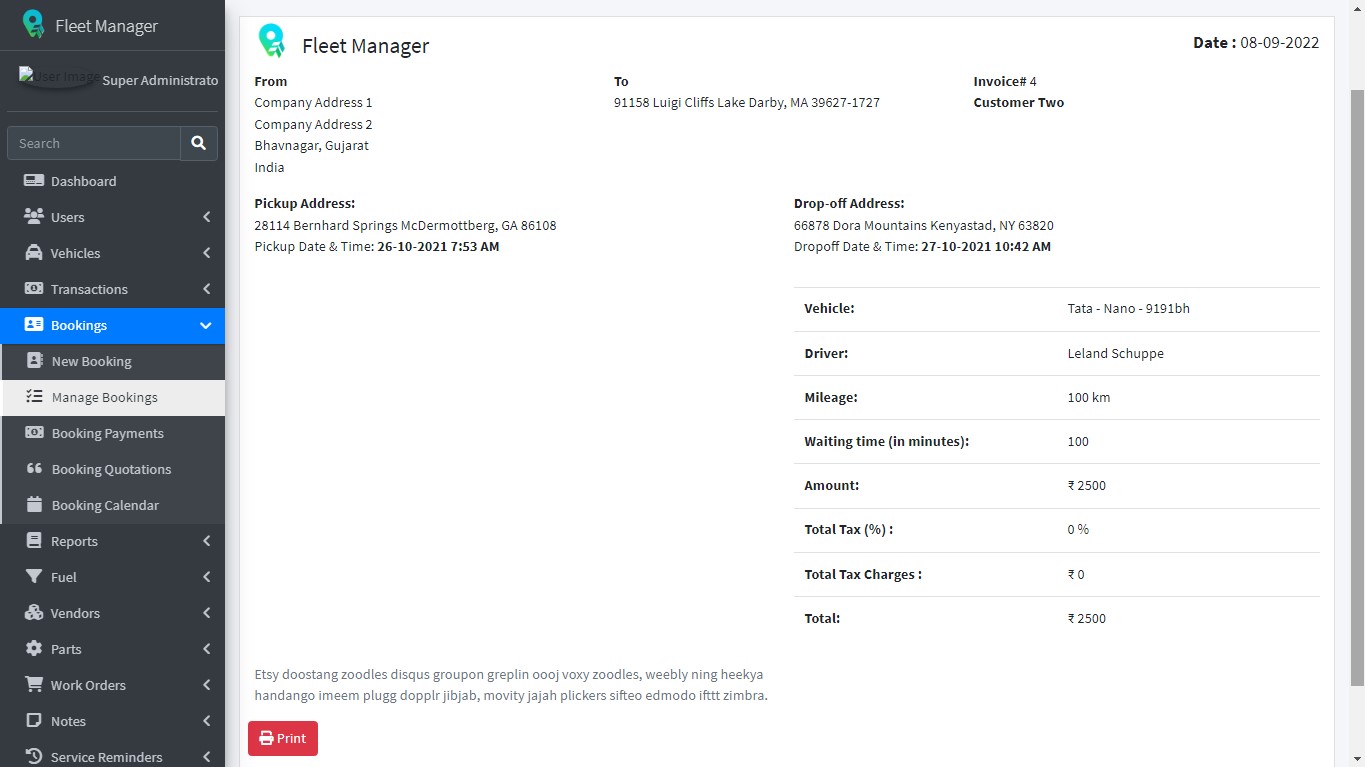This screenshot has width=1365, height=767.
Task: Click the Booking Calendar icon
Action: [35, 505]
